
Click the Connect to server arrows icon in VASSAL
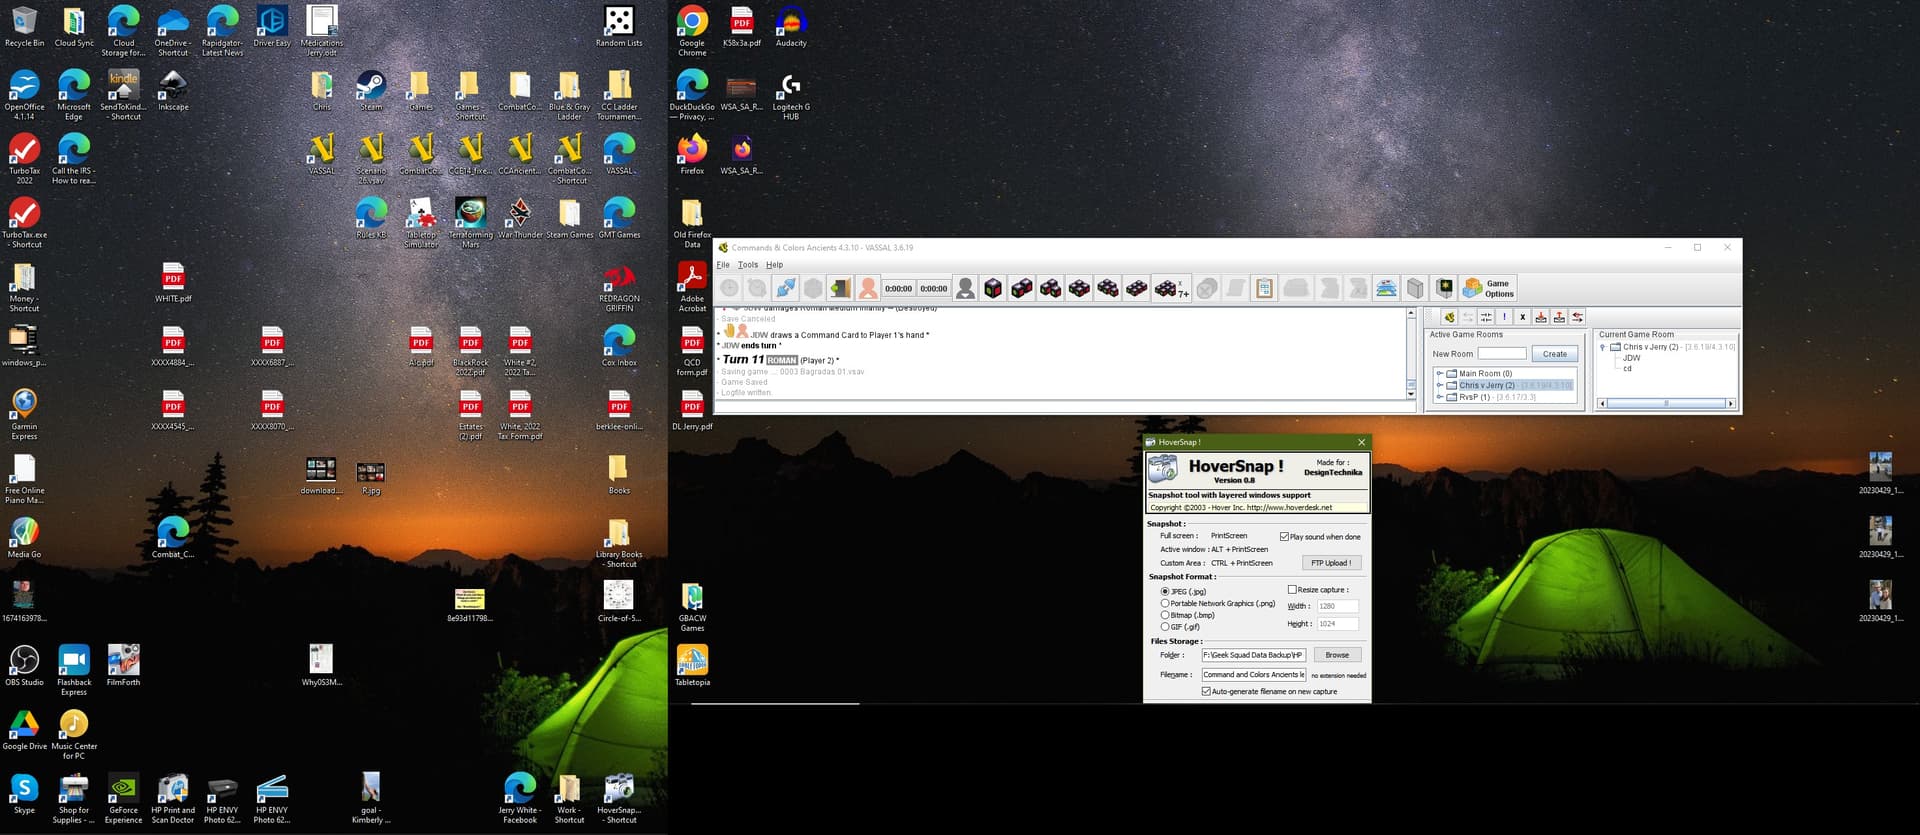(x=786, y=289)
